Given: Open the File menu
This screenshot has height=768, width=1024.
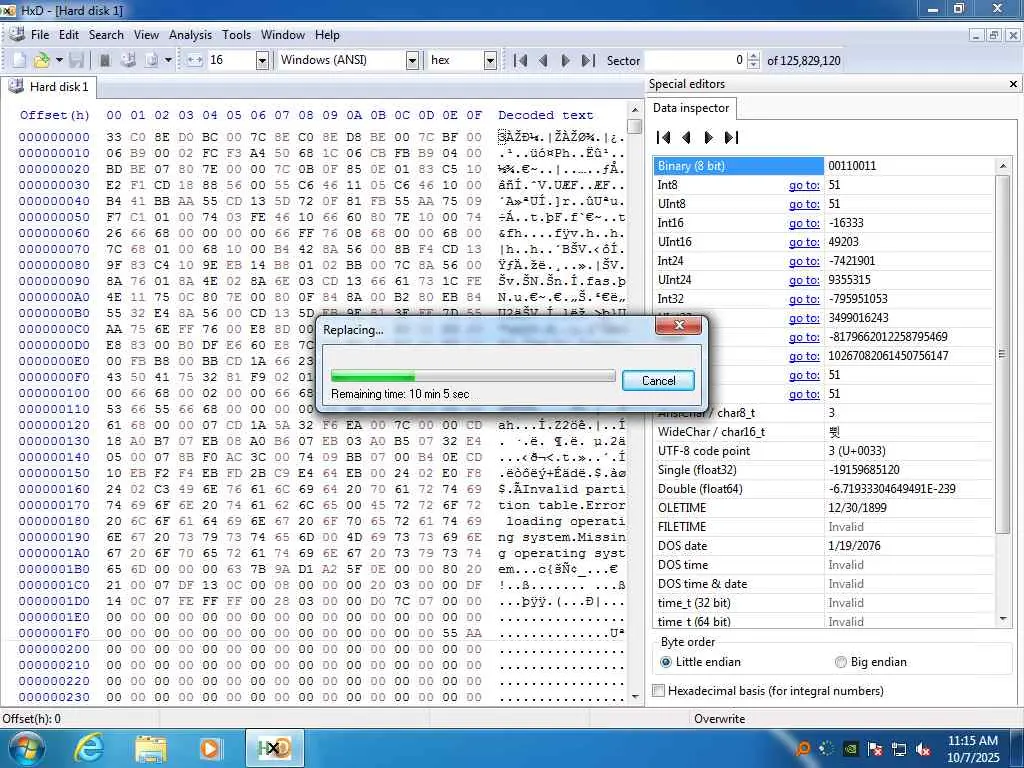Looking at the screenshot, I should tap(40, 35).
